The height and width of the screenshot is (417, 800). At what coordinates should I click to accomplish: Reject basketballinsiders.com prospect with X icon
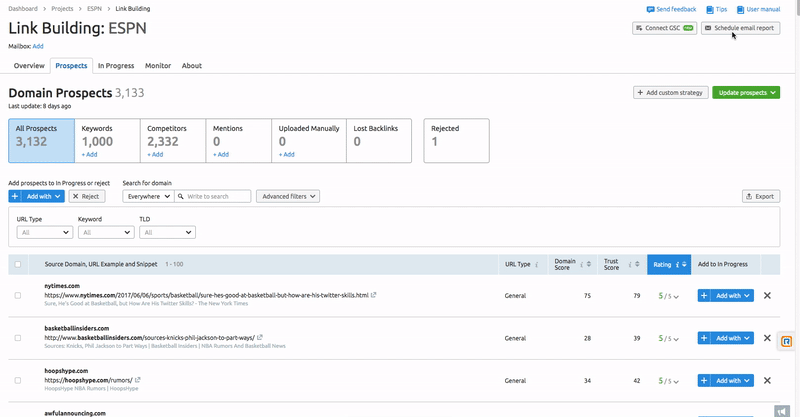click(767, 338)
